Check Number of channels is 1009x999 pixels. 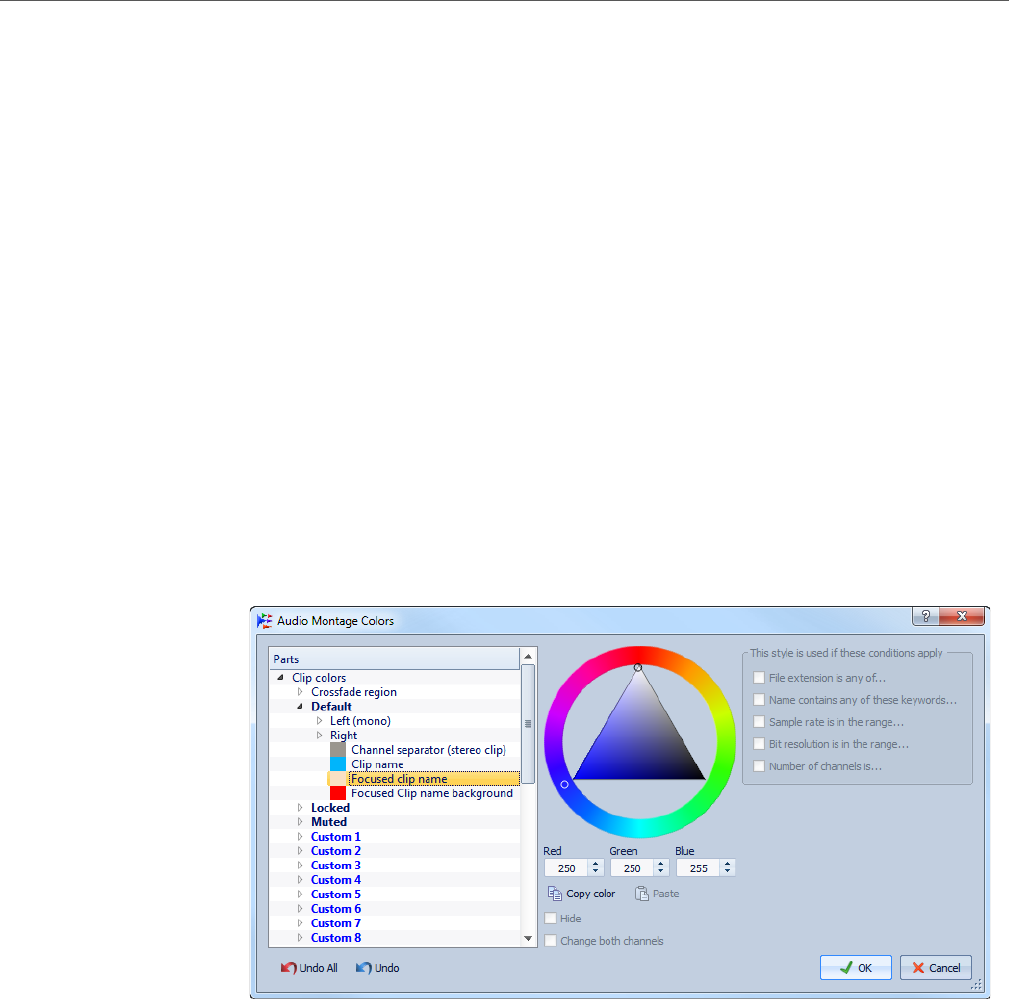pos(759,766)
